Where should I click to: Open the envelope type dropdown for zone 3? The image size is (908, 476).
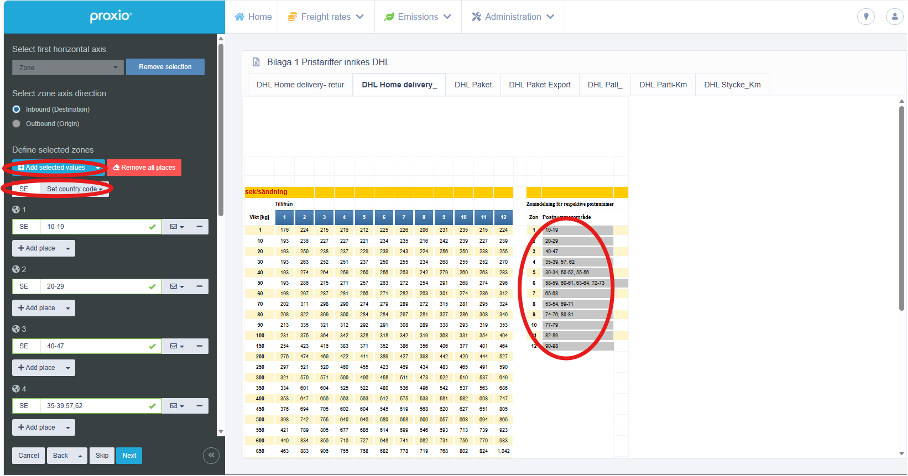177,346
